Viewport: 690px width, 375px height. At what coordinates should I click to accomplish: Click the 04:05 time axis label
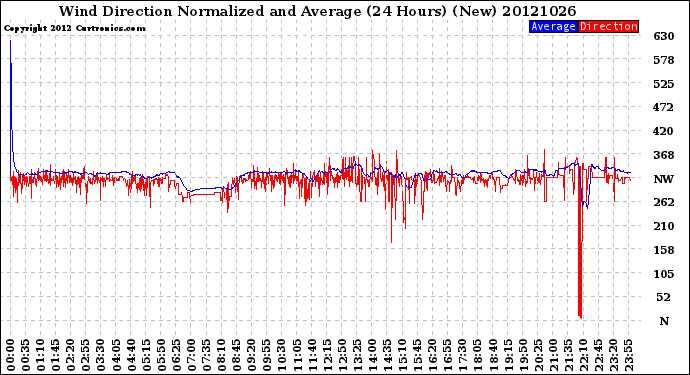(x=116, y=355)
